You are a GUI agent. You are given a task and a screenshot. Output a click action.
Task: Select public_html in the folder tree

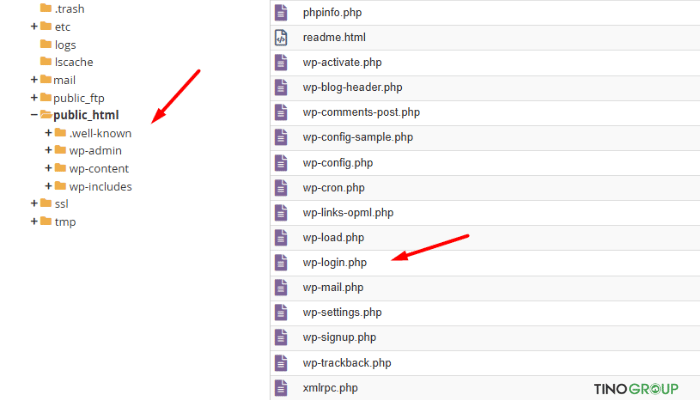[x=86, y=115]
